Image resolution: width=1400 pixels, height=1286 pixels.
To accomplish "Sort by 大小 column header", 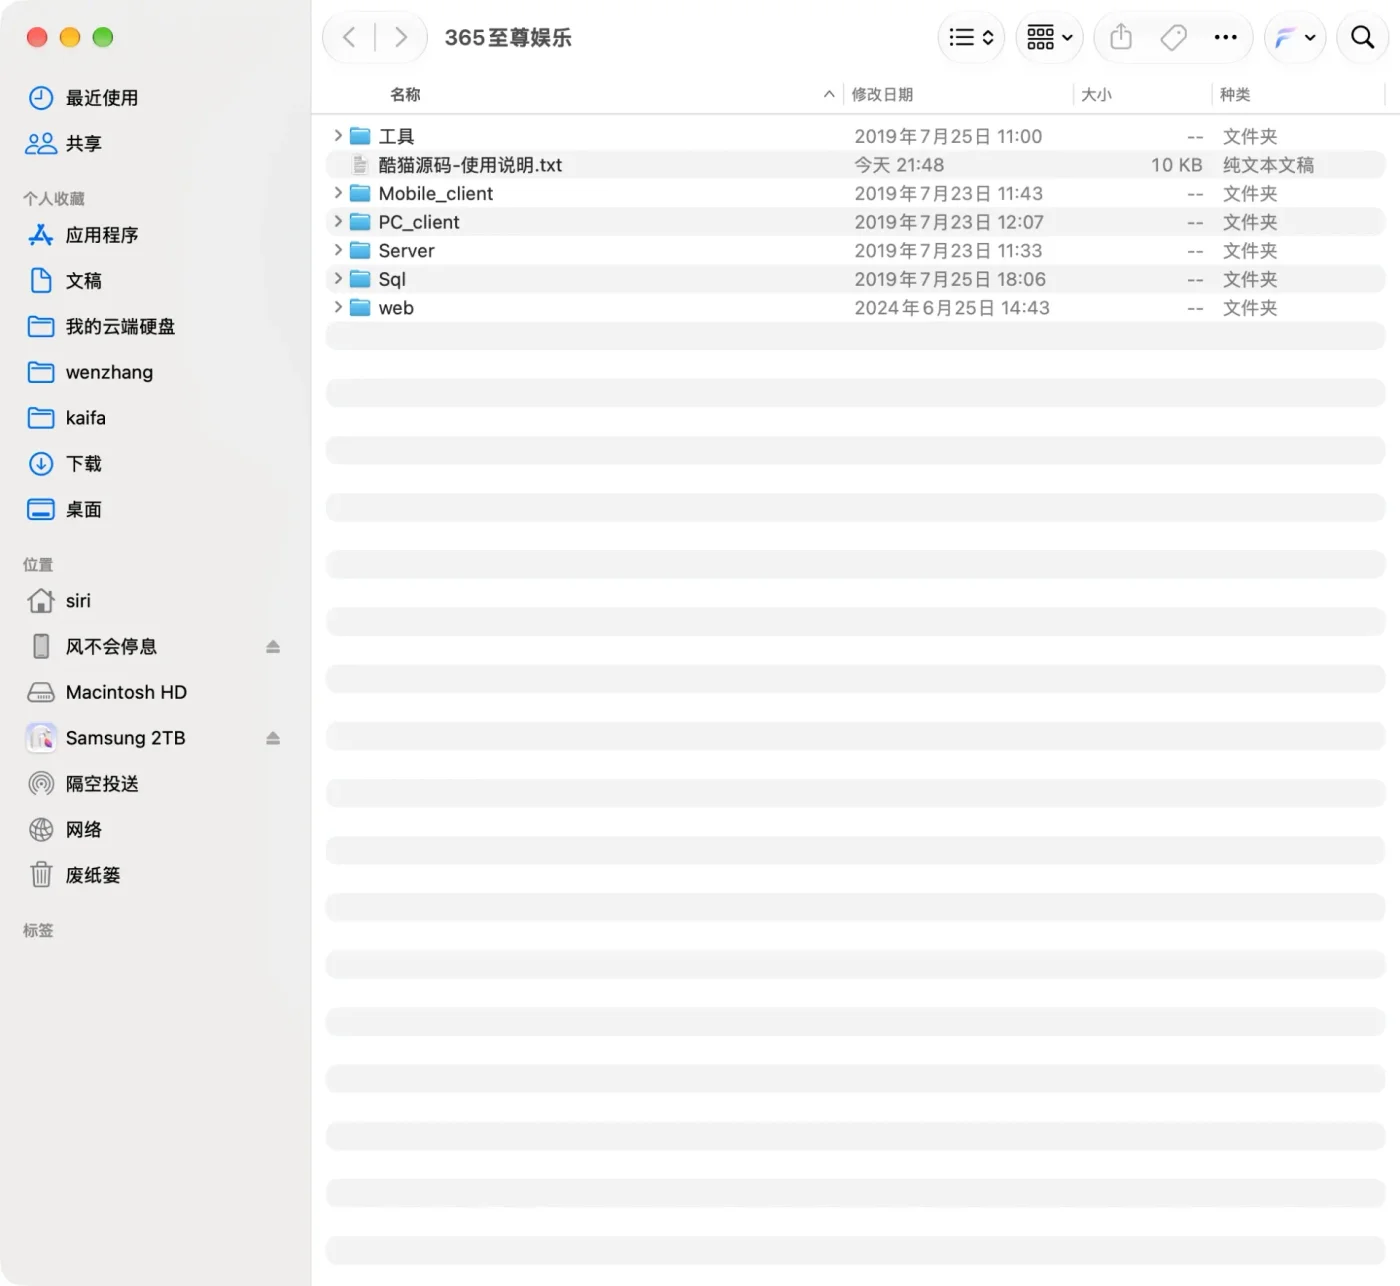I will pyautogui.click(x=1096, y=94).
